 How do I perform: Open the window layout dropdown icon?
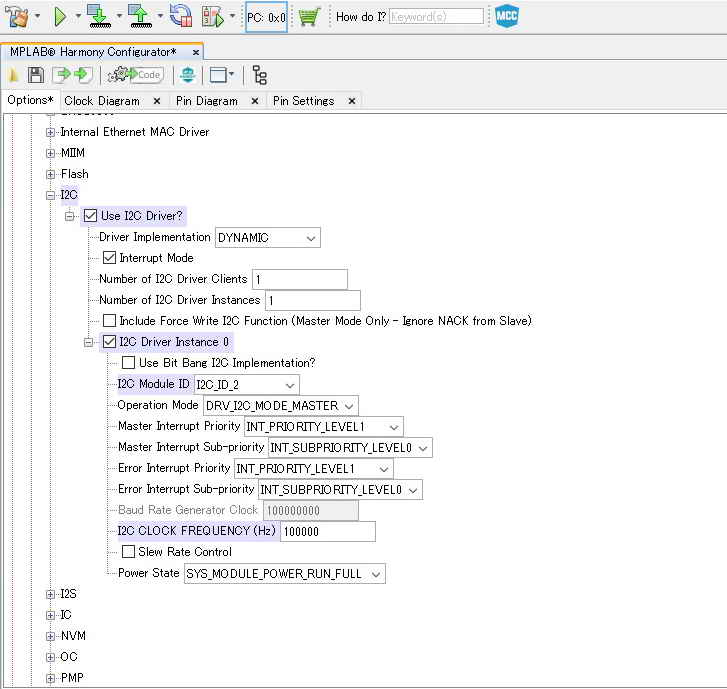tap(221, 75)
